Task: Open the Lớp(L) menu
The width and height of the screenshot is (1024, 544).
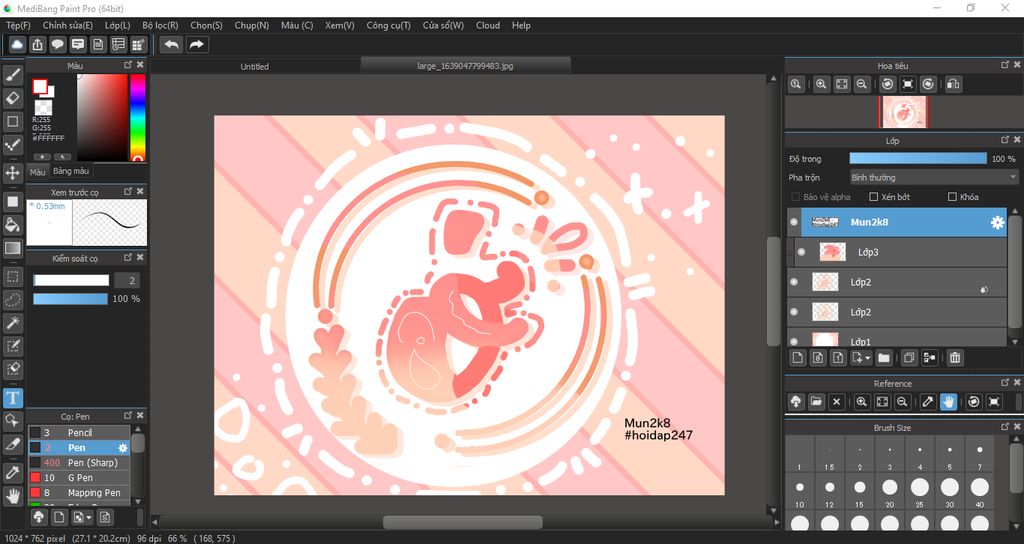Action: (118, 25)
